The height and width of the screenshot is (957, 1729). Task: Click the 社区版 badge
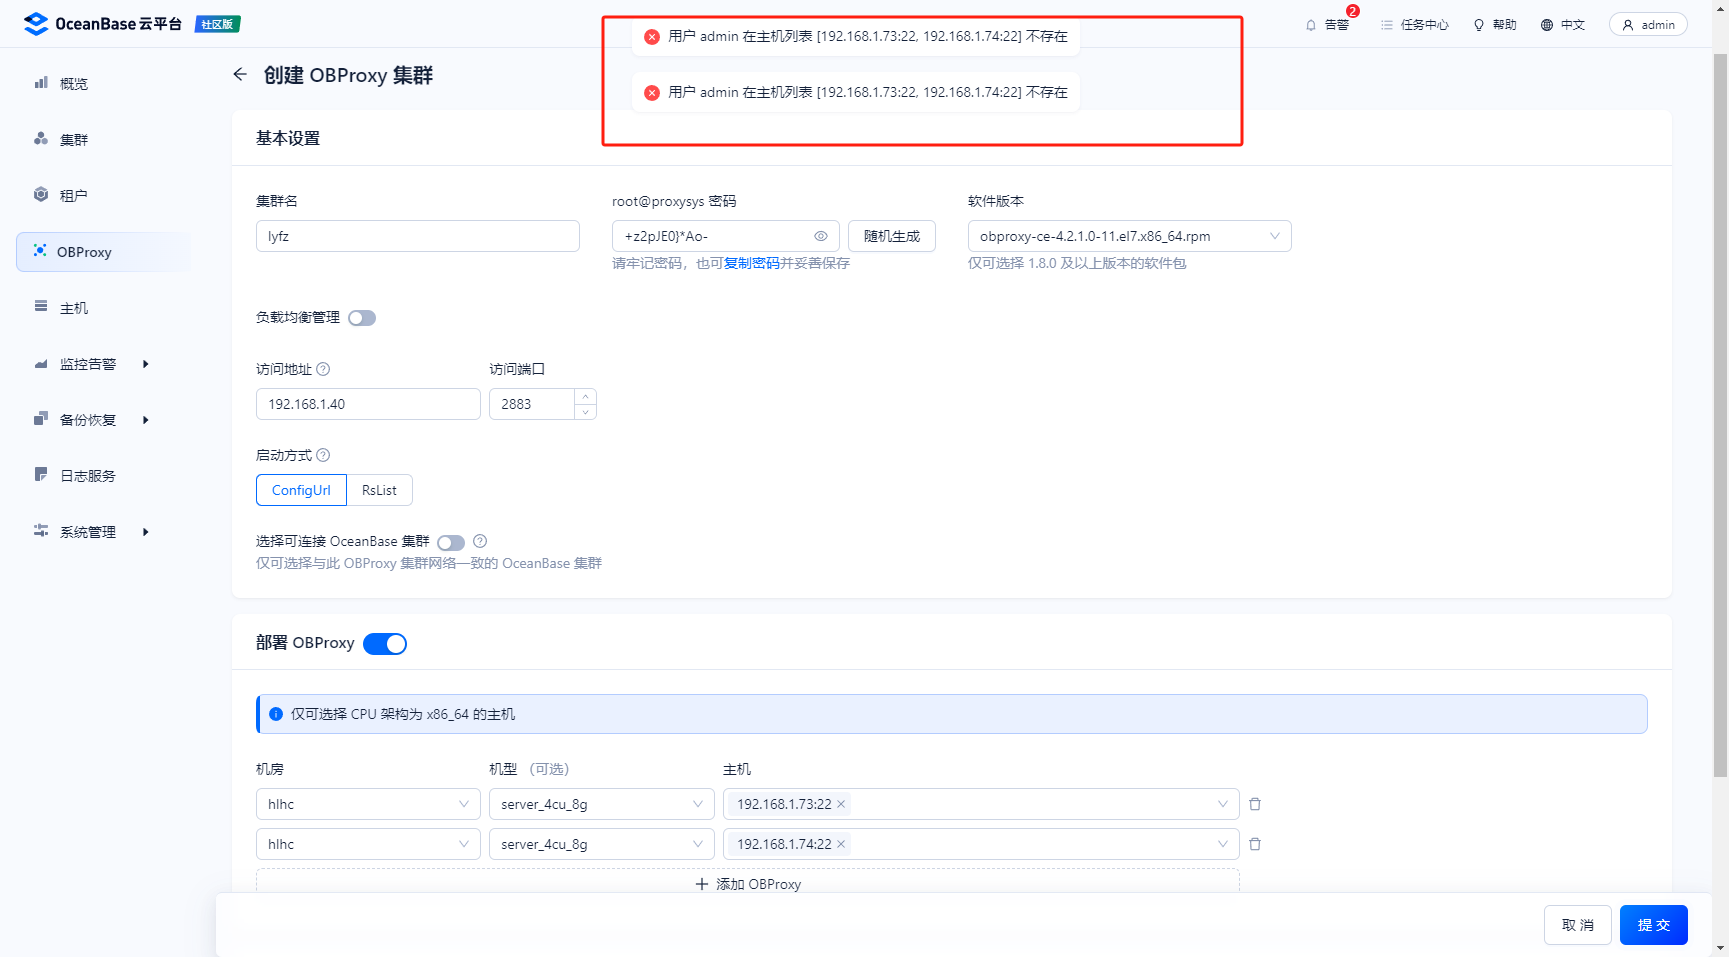tap(217, 24)
